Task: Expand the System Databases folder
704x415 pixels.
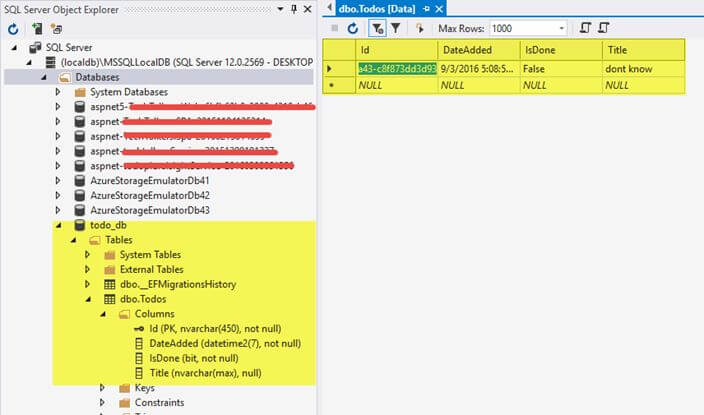Action: click(58, 92)
